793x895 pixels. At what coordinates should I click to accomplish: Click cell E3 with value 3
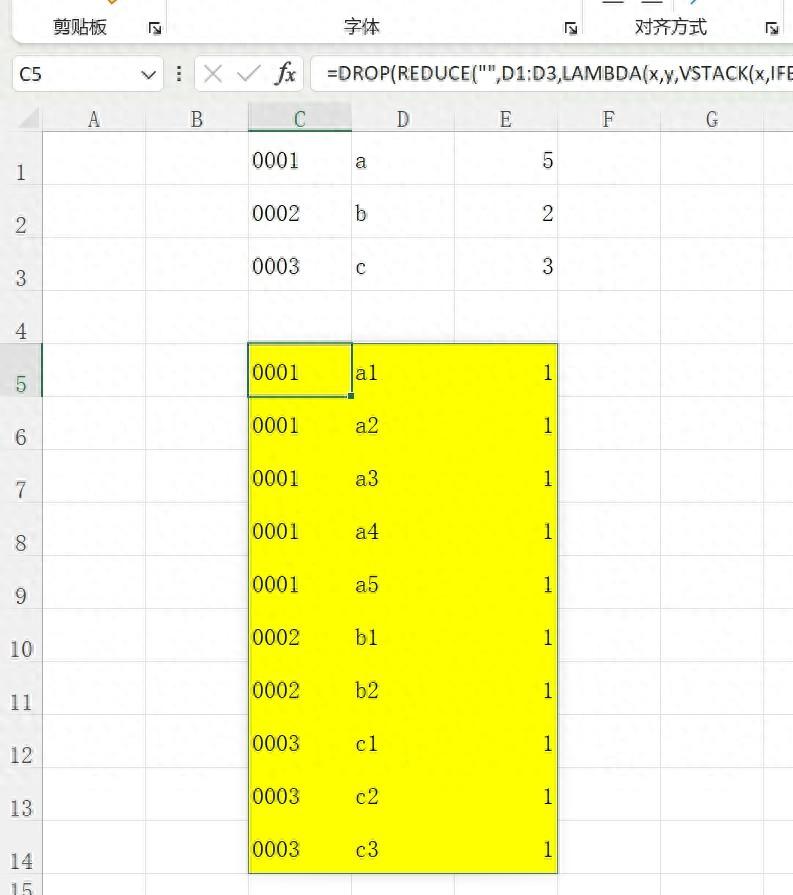(x=506, y=264)
